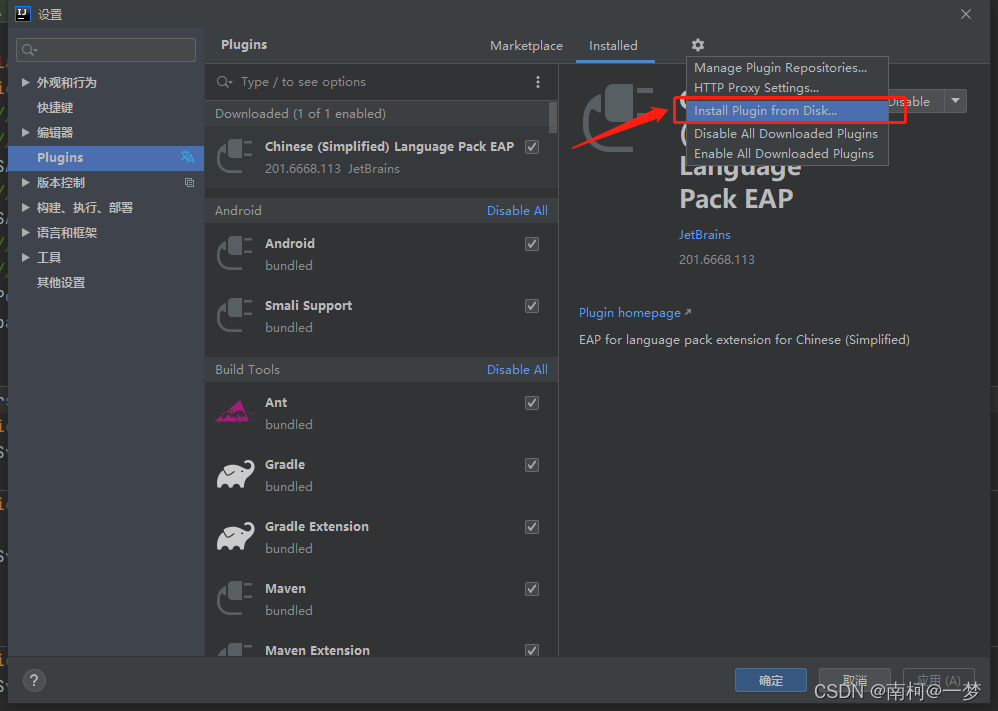Image resolution: width=998 pixels, height=711 pixels.
Task: Toggle the Gradle Extension checkbox
Action: (x=532, y=527)
